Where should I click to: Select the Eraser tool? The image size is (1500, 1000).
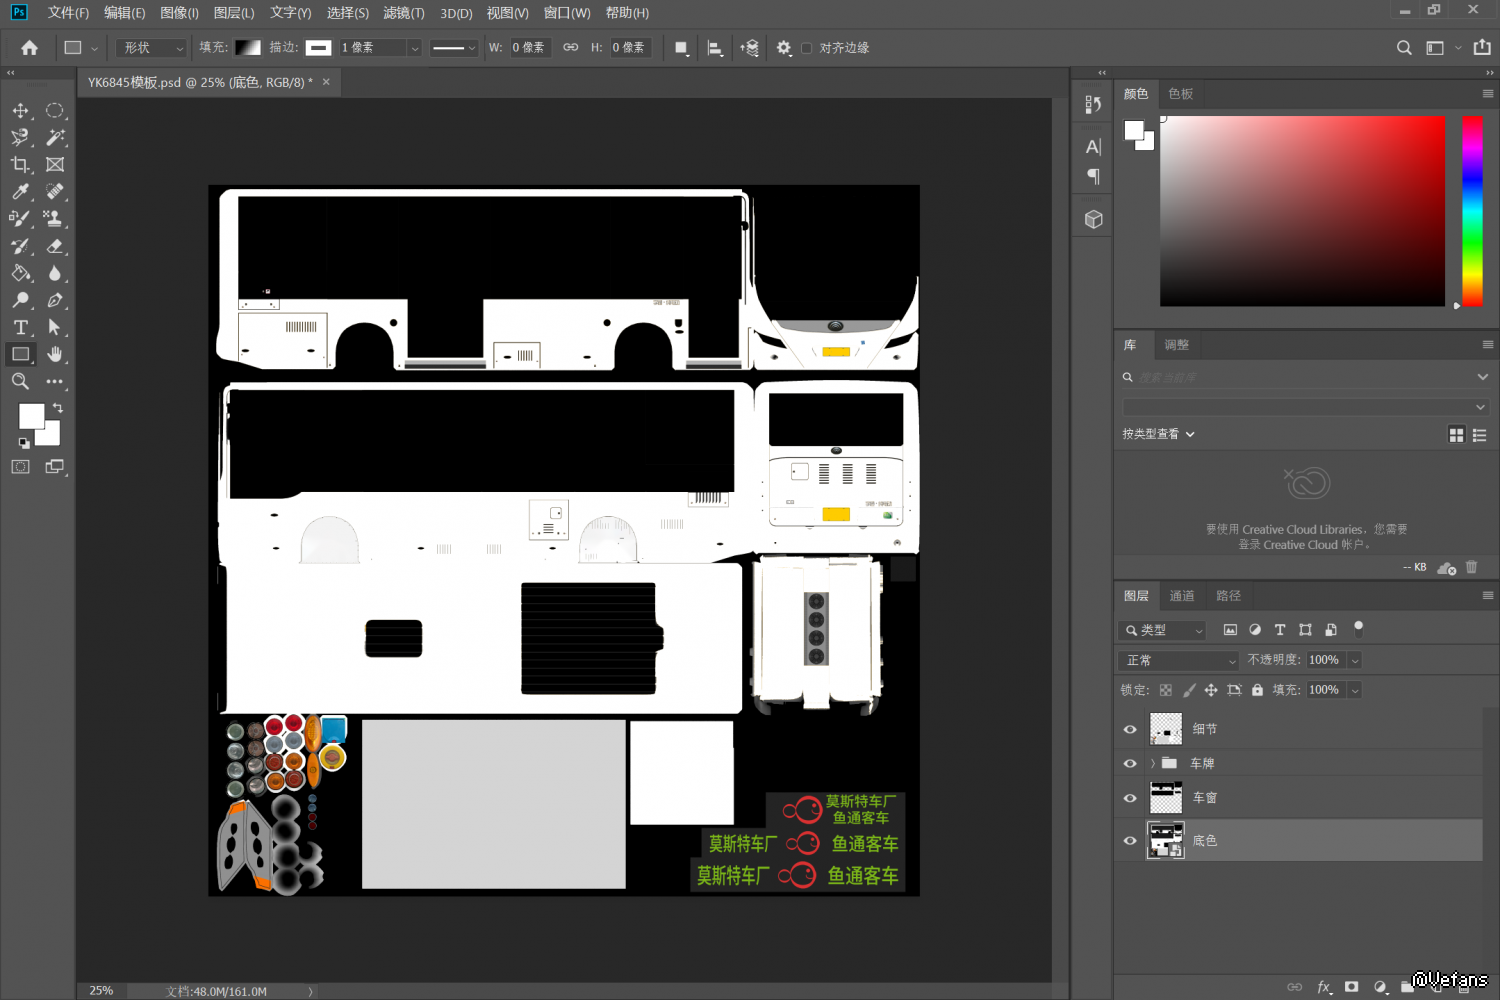55,246
